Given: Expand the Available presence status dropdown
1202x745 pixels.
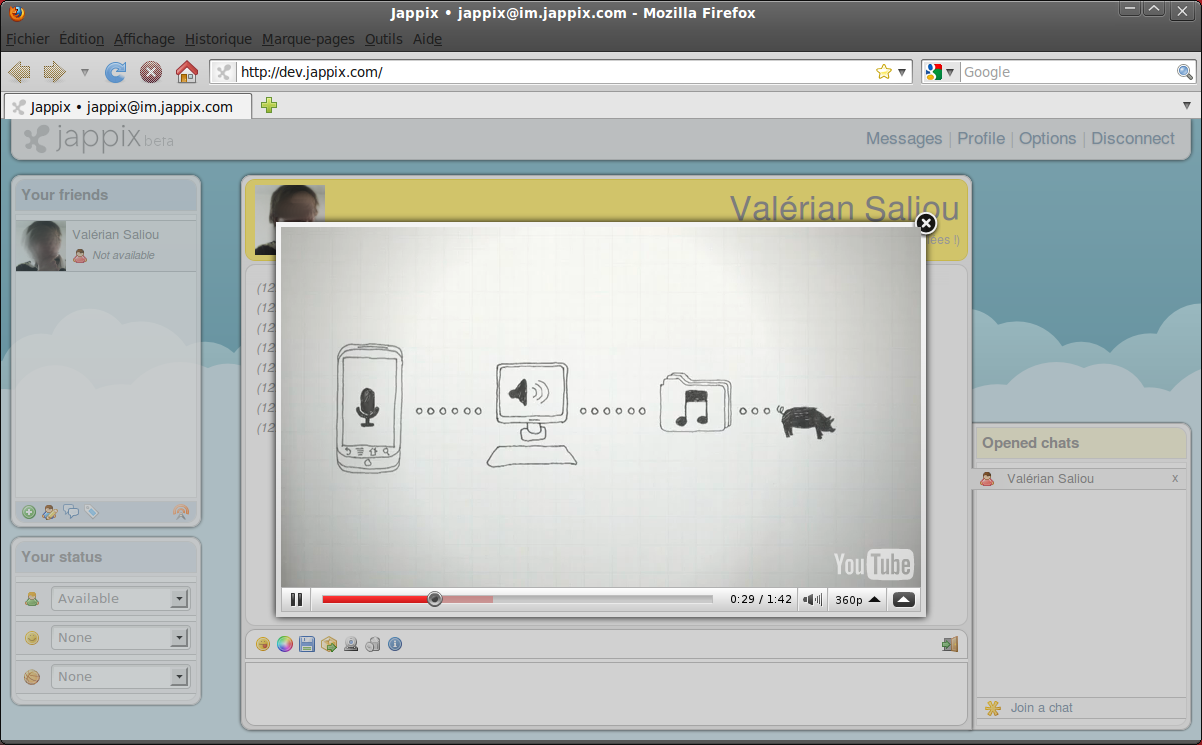Looking at the screenshot, I should (179, 599).
